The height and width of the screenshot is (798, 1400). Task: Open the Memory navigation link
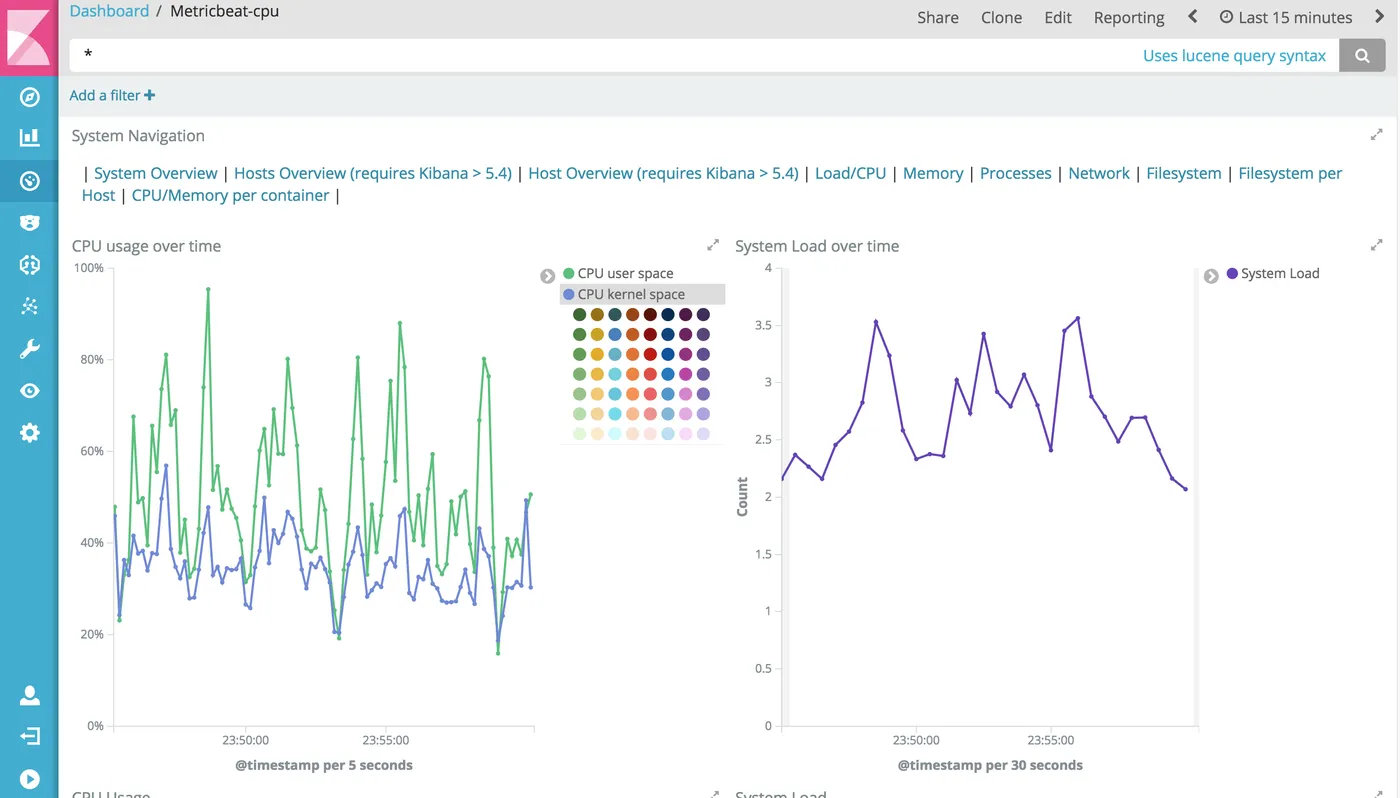(933, 173)
